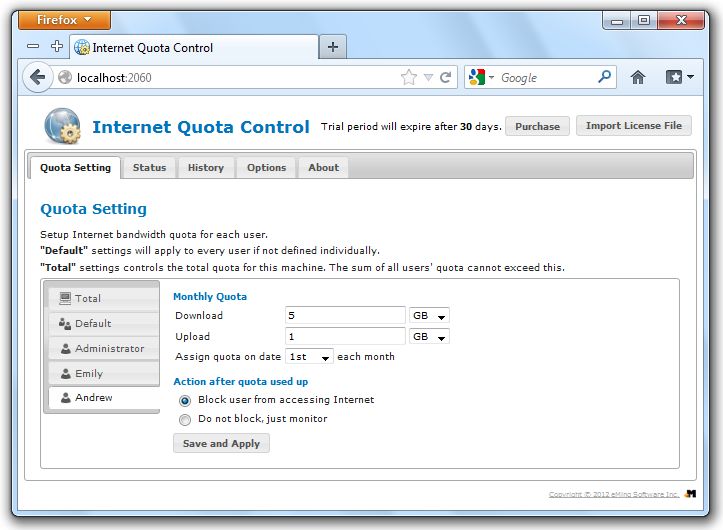Click the browser back arrow button
The image size is (723, 530).
click(37, 77)
